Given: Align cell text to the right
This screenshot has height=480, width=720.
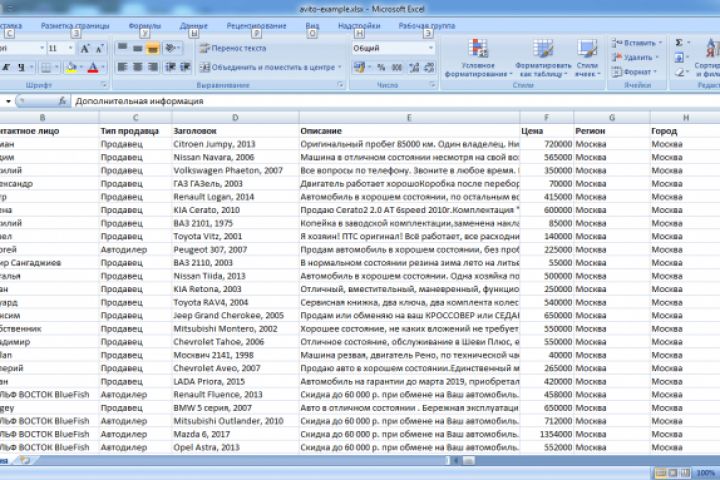Looking at the screenshot, I should coord(152,67).
